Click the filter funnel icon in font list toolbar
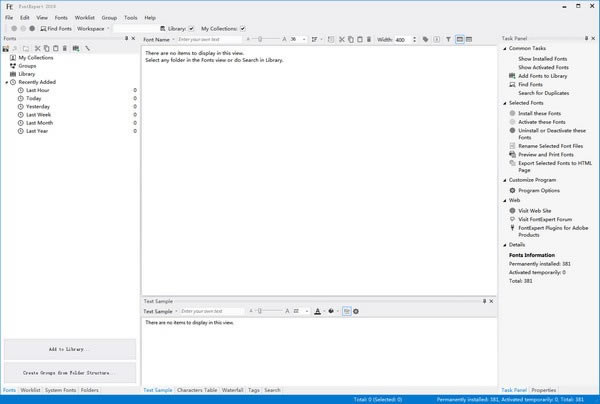 [448, 39]
